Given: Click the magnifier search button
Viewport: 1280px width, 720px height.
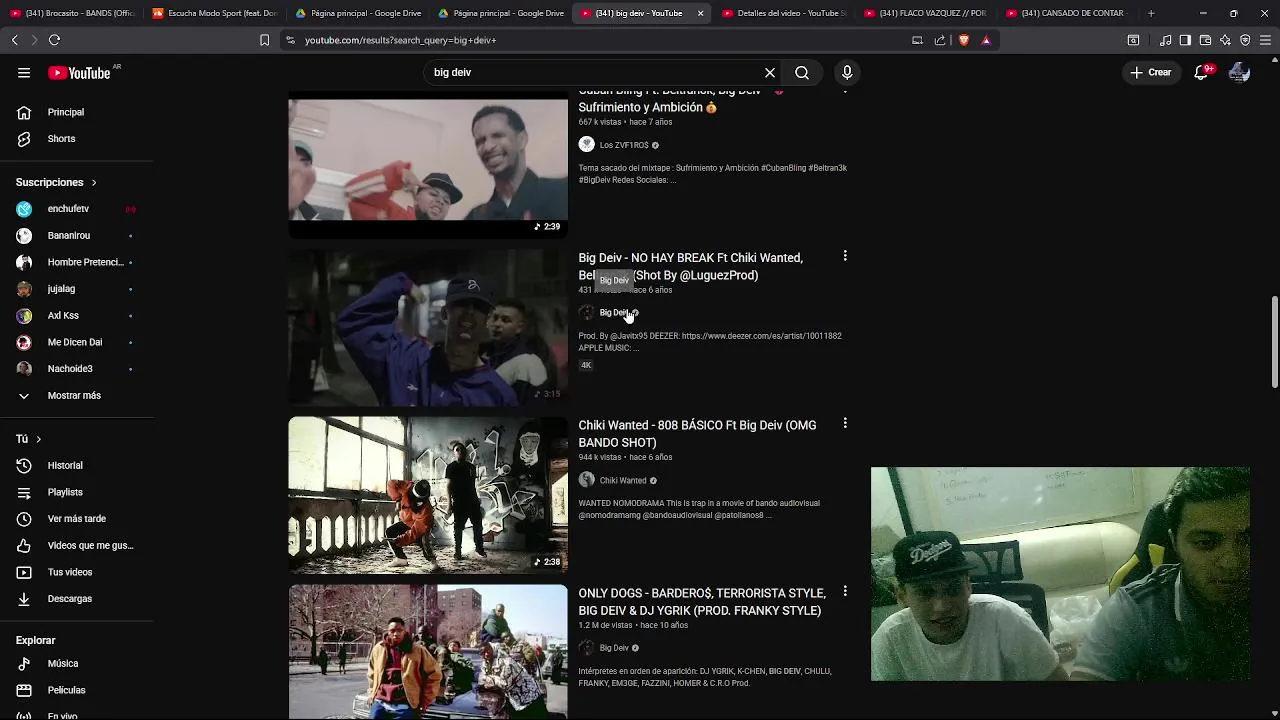Looking at the screenshot, I should click(802, 73).
